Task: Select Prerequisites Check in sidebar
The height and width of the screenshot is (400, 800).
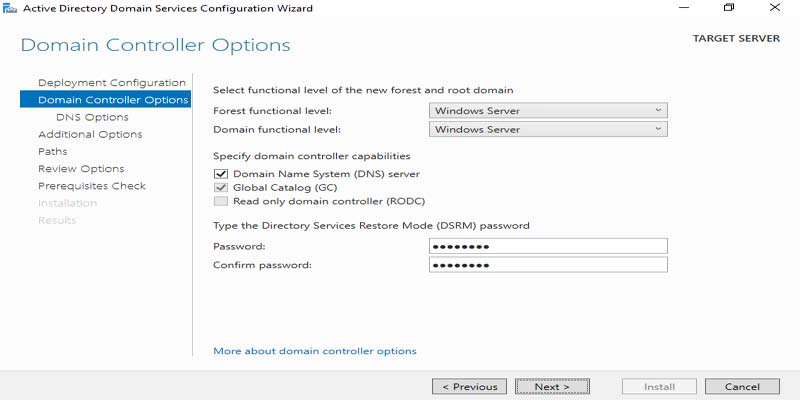Action: pos(91,186)
